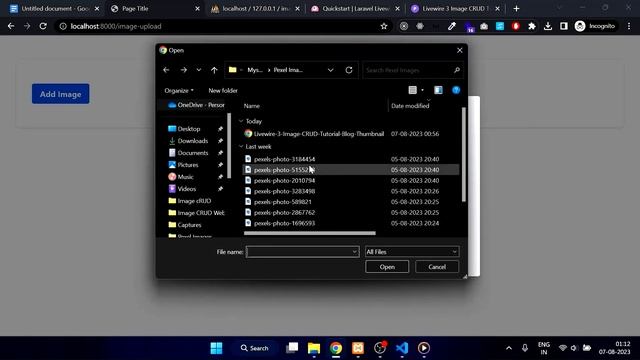Screen dimensions: 640x360
Task: Collapse the Last week file group
Action: point(241,147)
